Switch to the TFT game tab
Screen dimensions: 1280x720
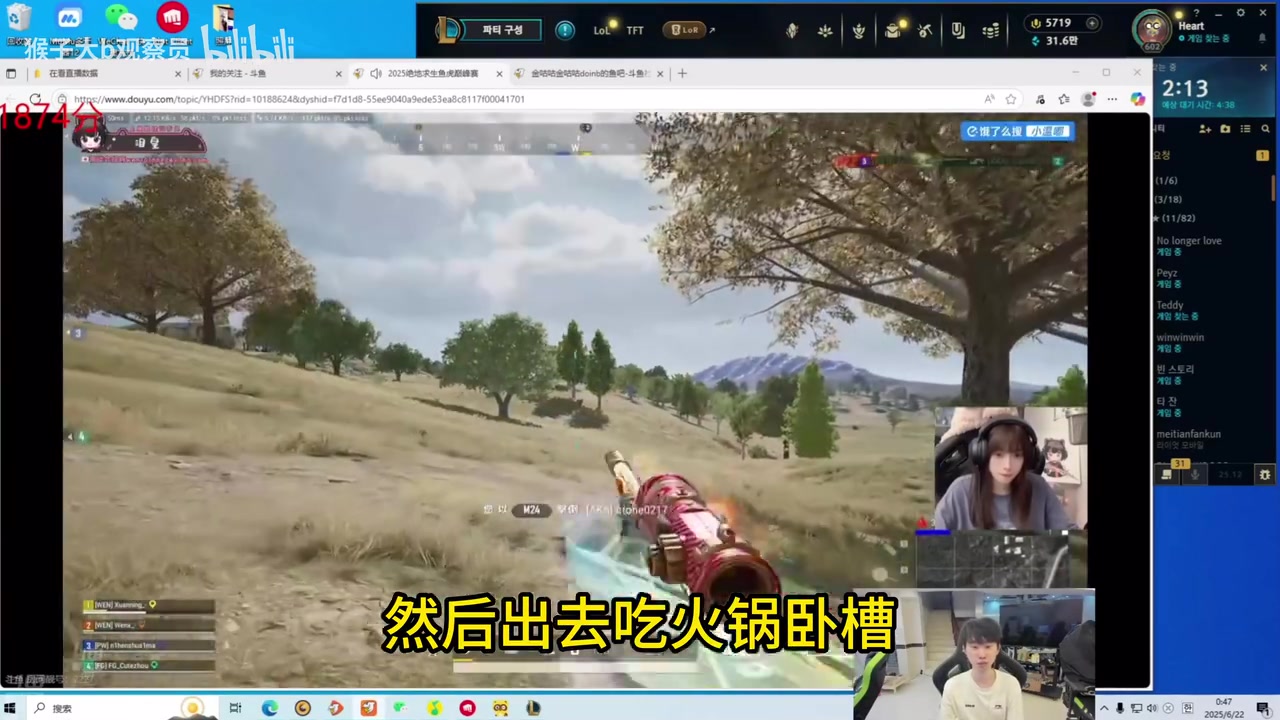[x=635, y=30]
